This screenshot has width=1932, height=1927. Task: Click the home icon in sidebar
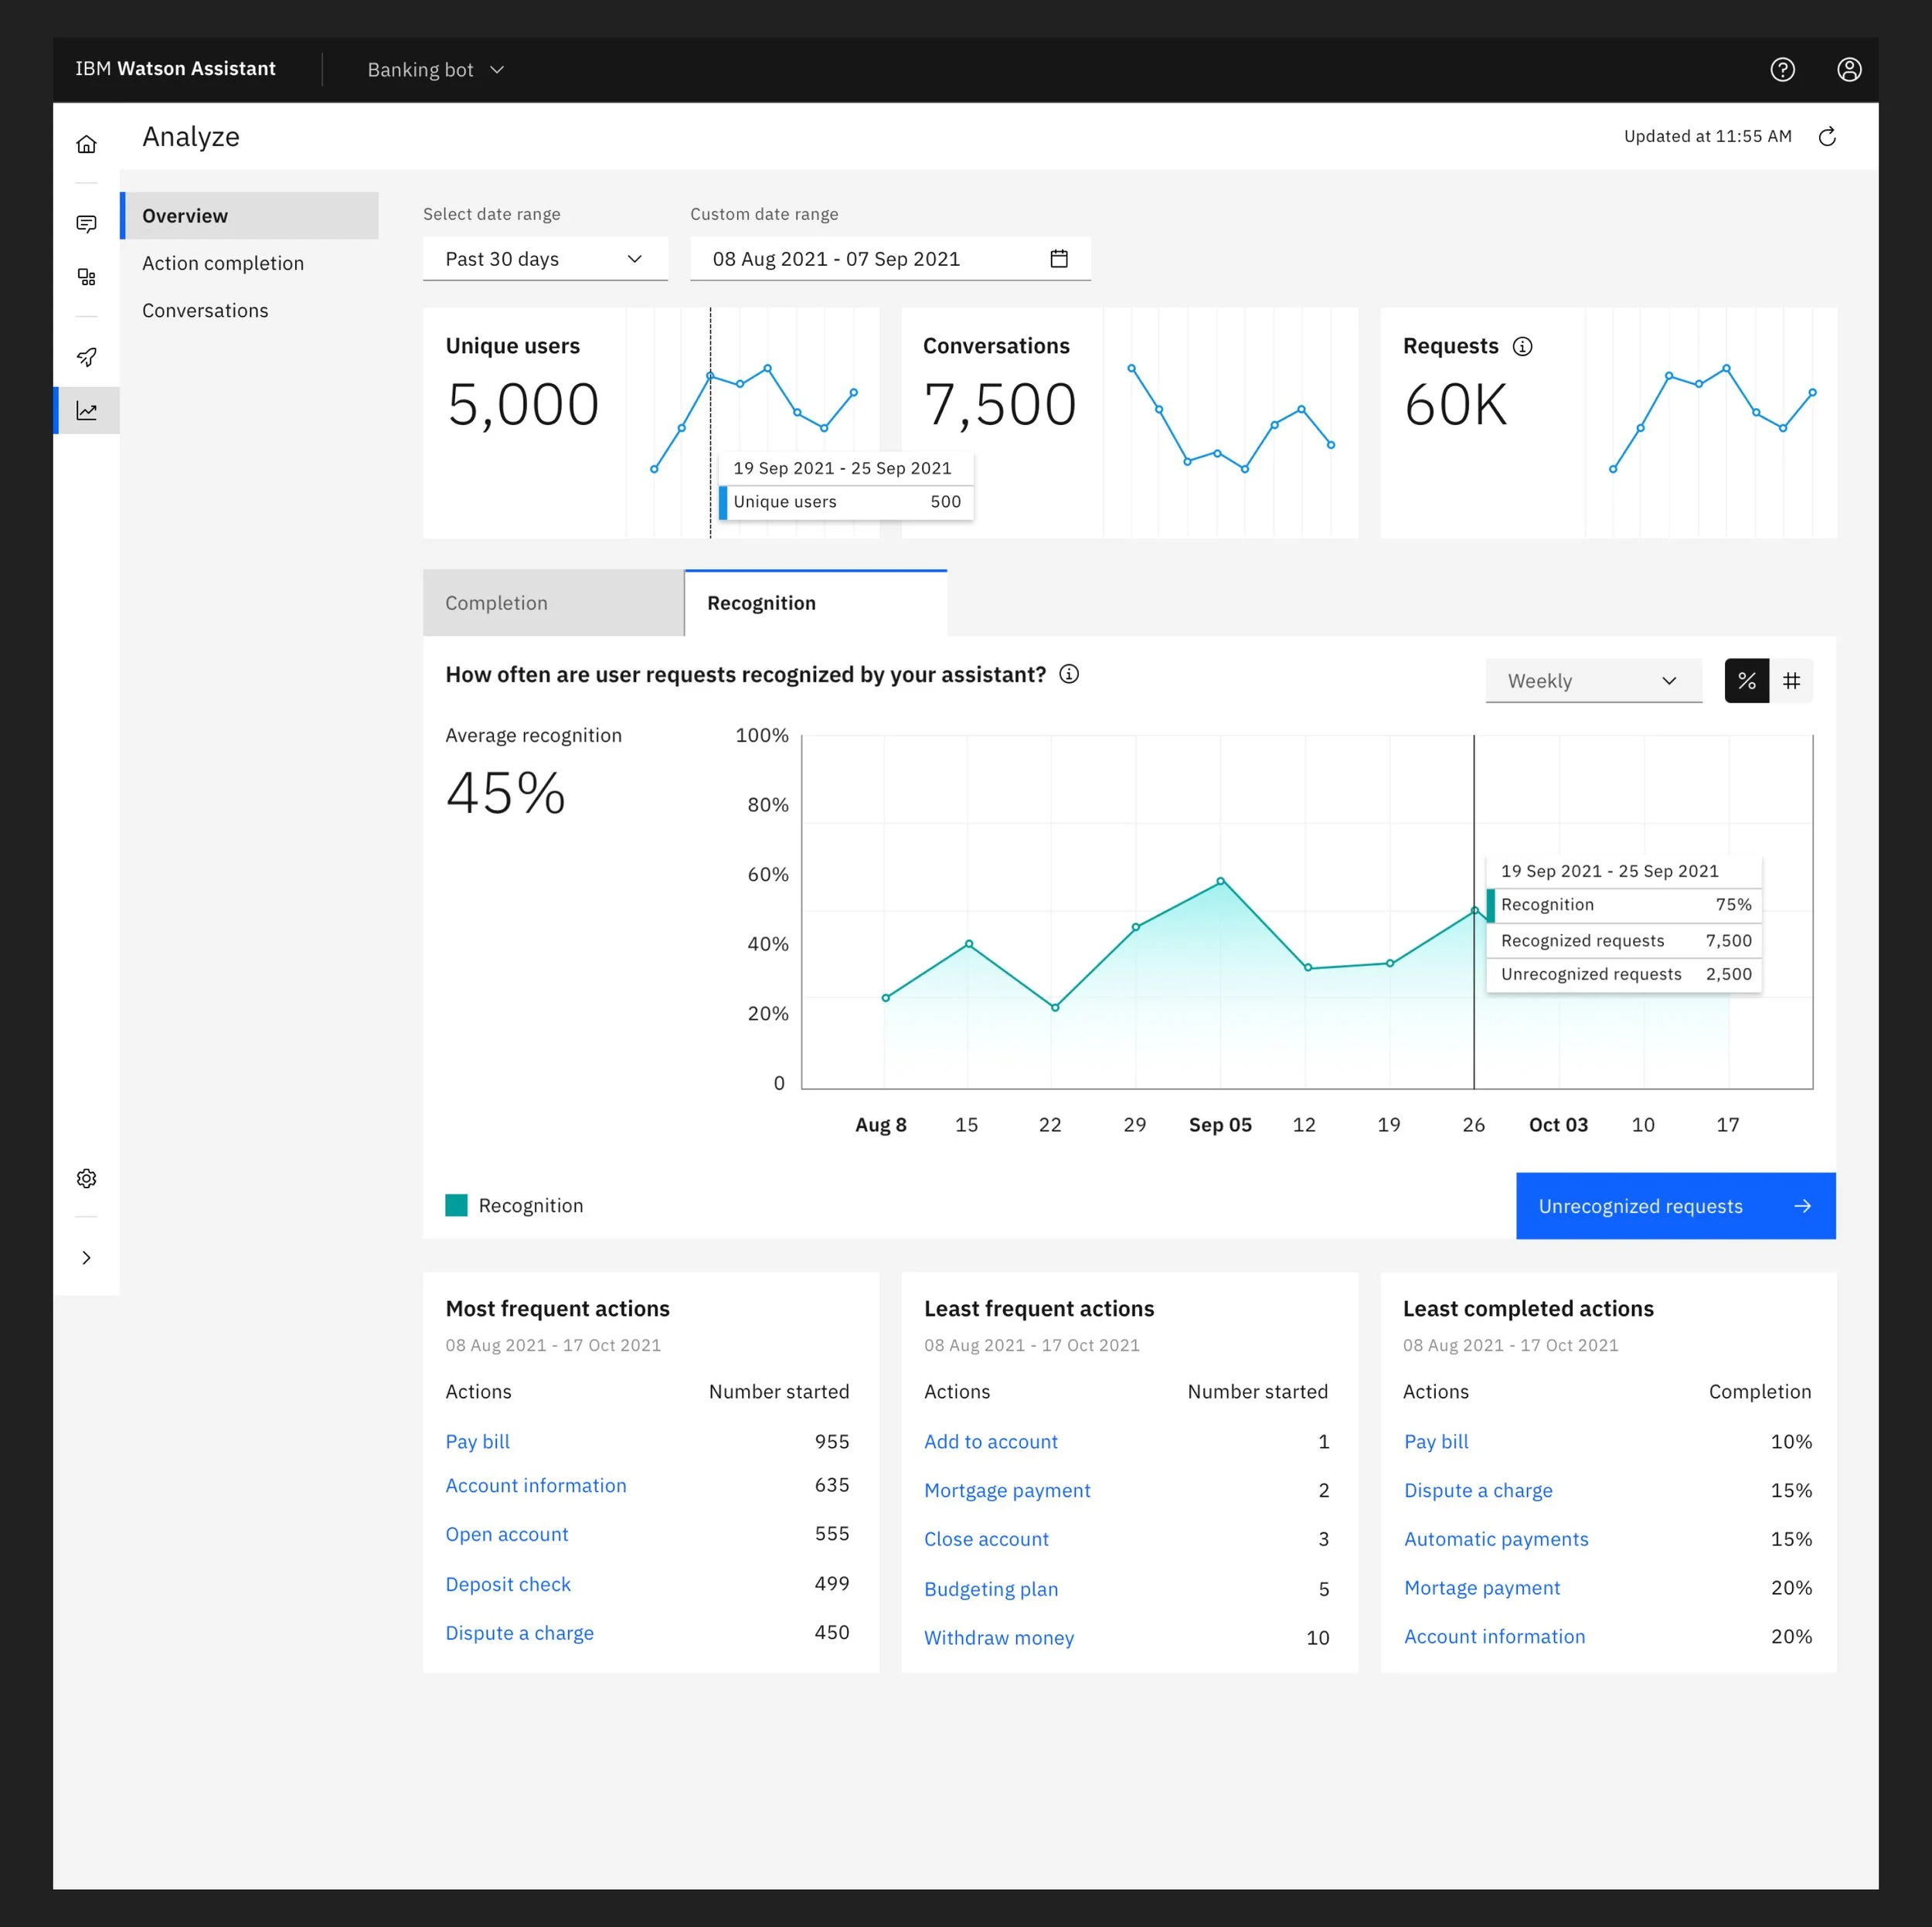point(87,144)
